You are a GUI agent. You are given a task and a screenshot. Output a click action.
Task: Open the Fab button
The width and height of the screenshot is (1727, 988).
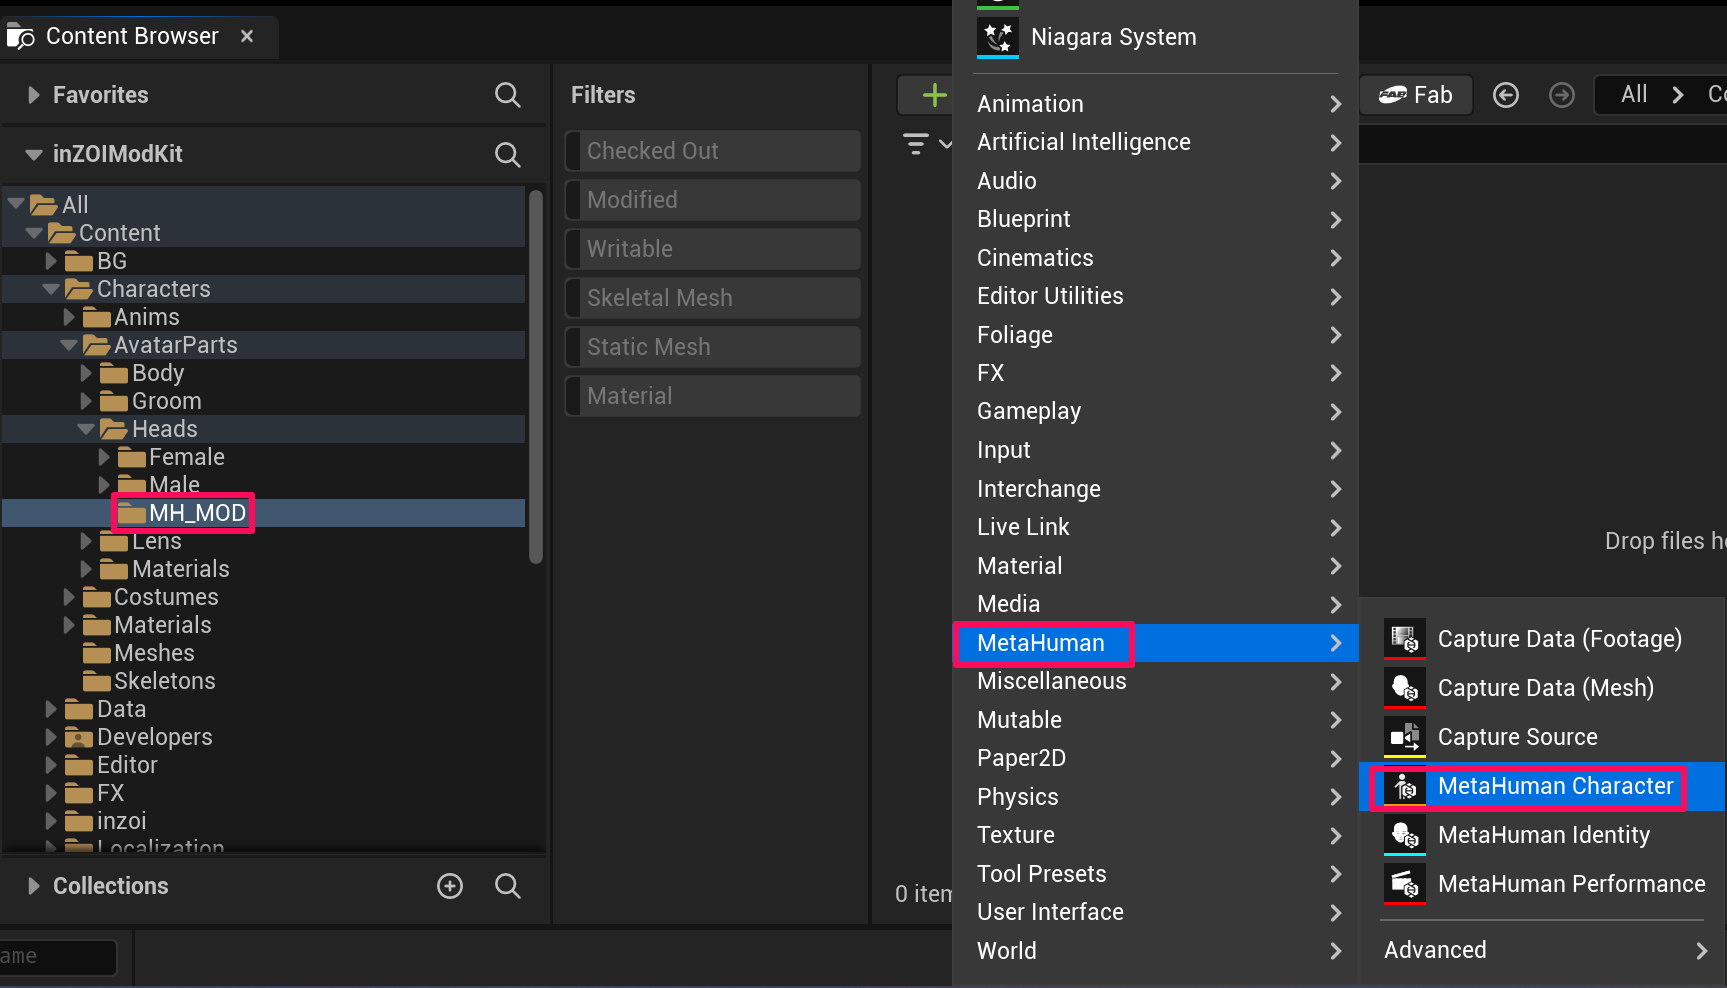[x=1416, y=95]
